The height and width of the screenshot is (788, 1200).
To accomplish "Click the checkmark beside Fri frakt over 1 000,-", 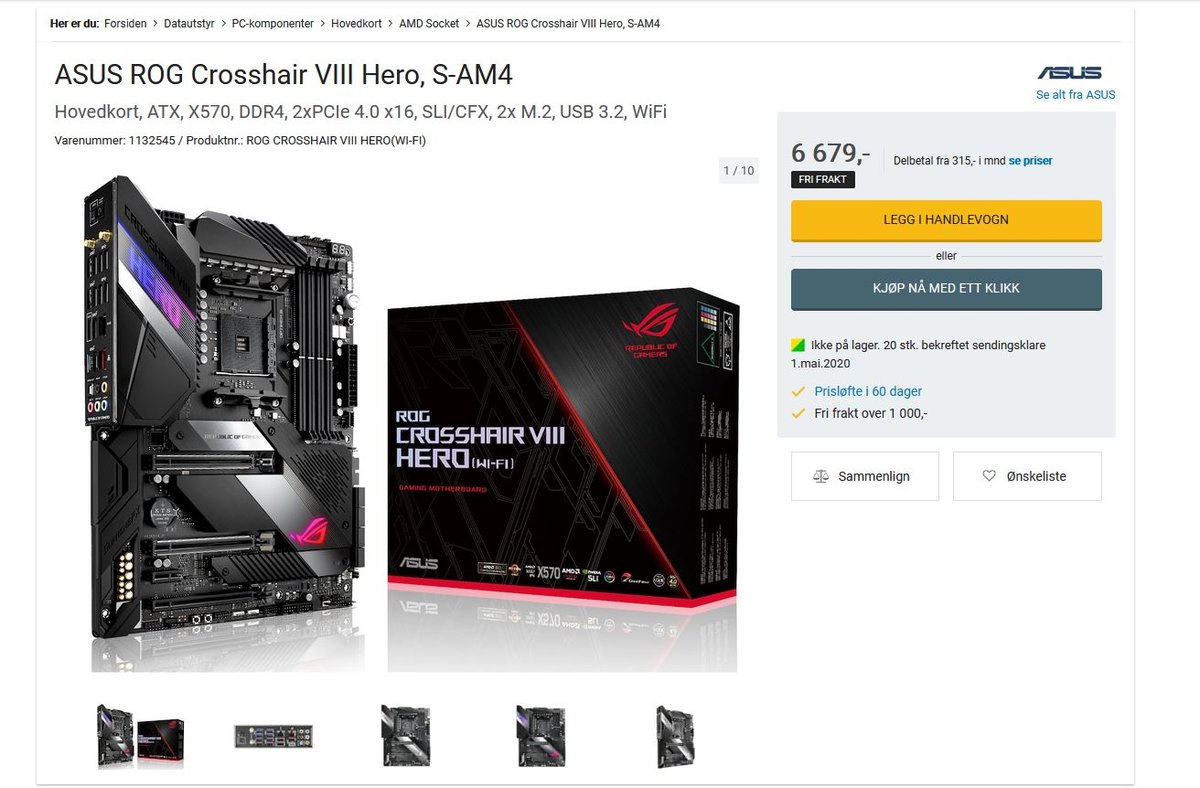I will click(798, 412).
